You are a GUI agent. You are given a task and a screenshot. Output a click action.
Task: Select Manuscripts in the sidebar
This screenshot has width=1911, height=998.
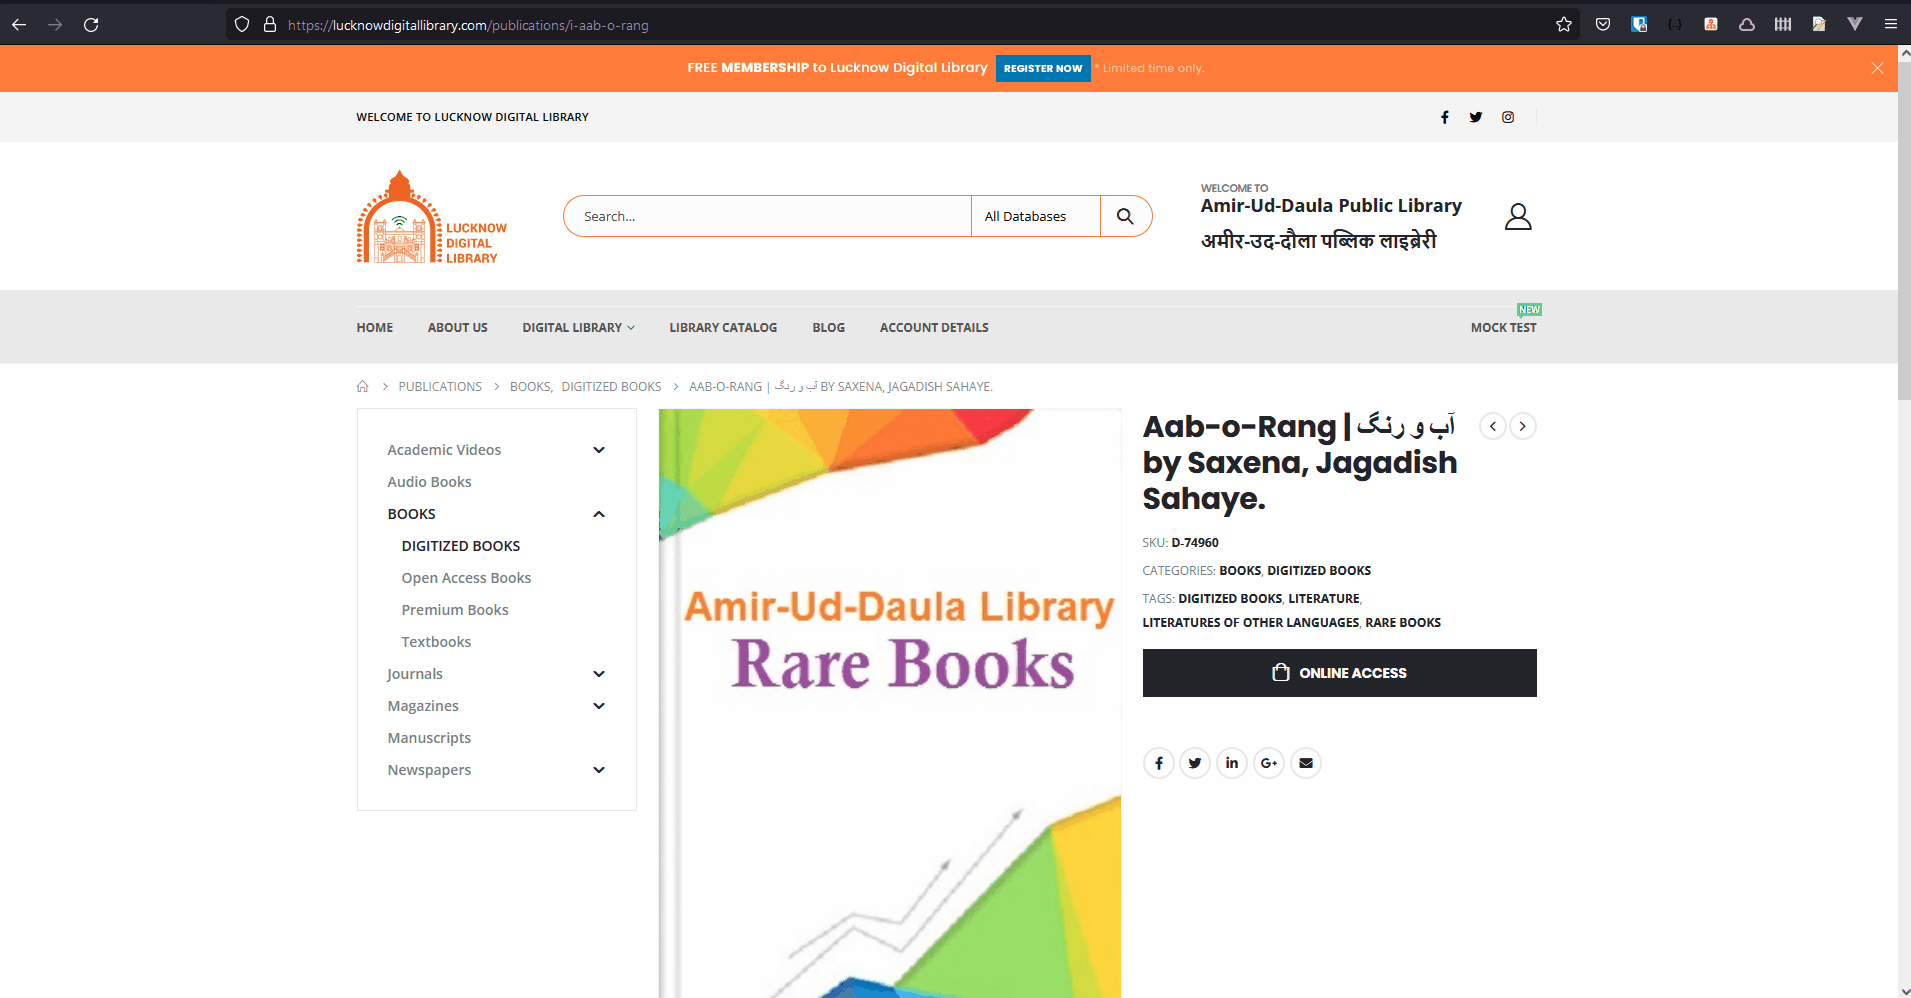(429, 738)
